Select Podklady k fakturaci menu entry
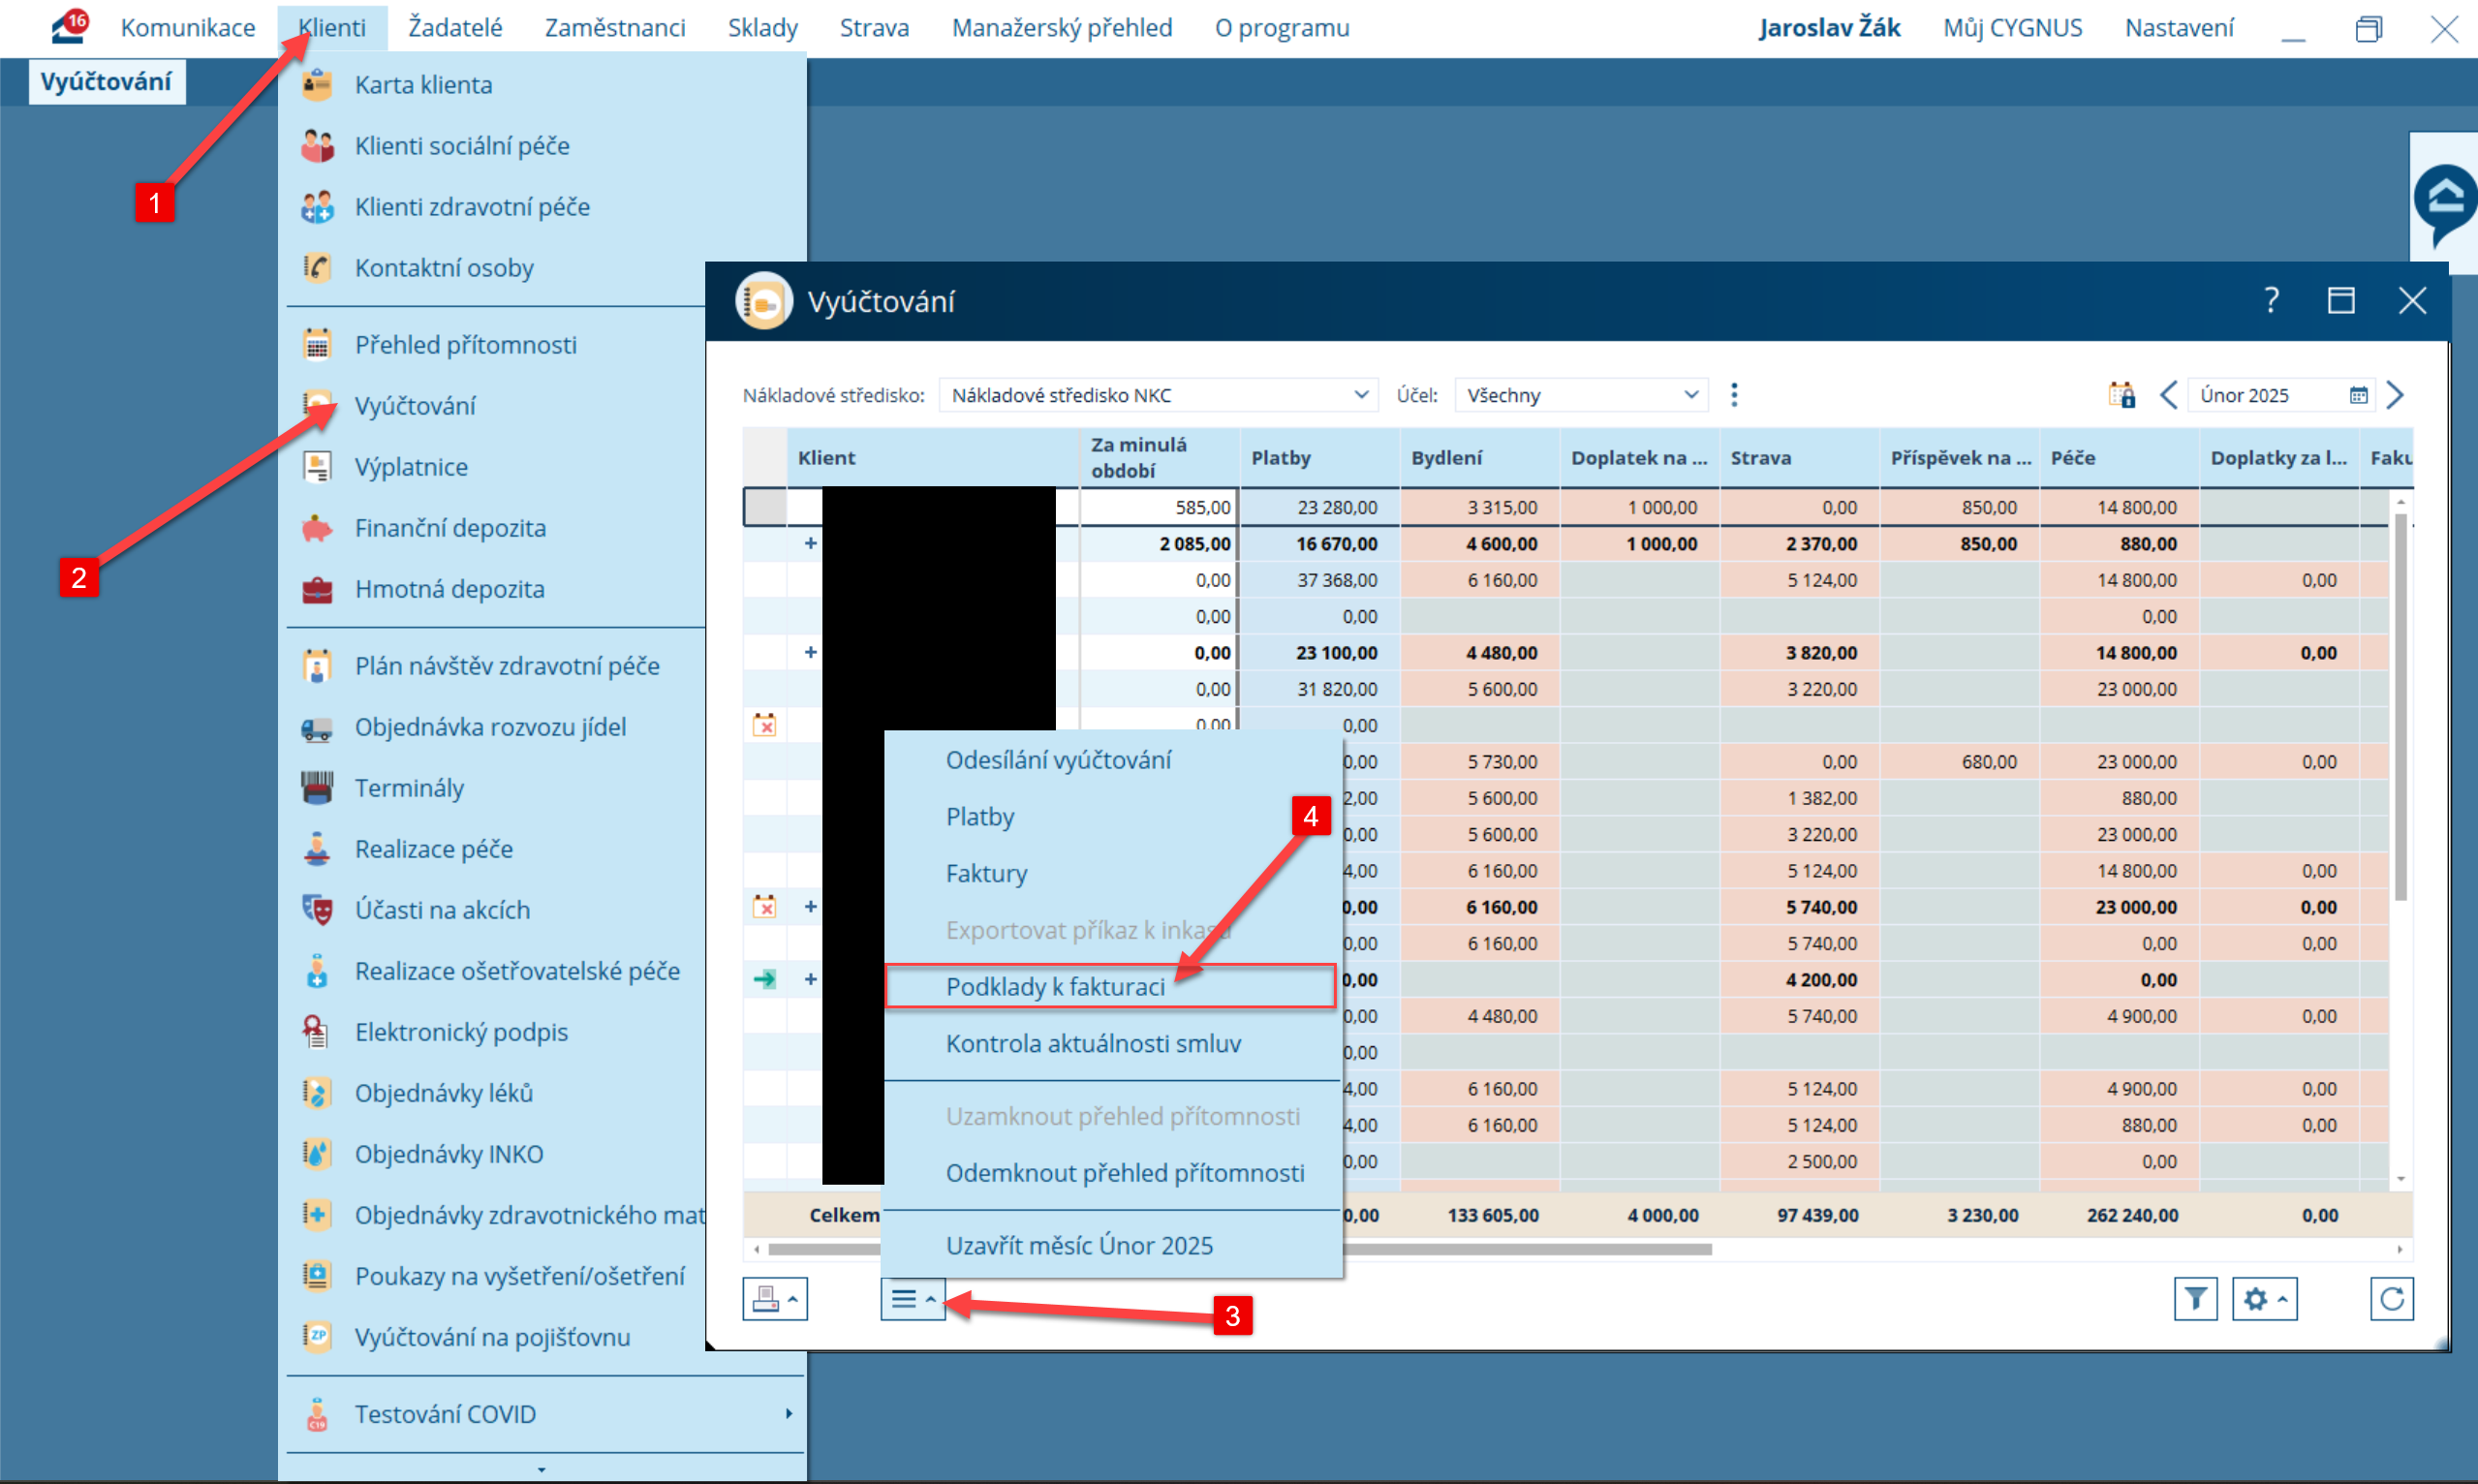Image resolution: width=2478 pixels, height=1484 pixels. [x=1055, y=987]
